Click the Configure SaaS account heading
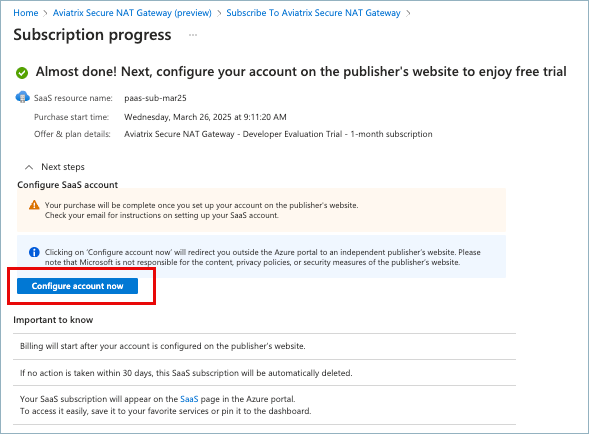This screenshot has width=589, height=434. (68, 185)
